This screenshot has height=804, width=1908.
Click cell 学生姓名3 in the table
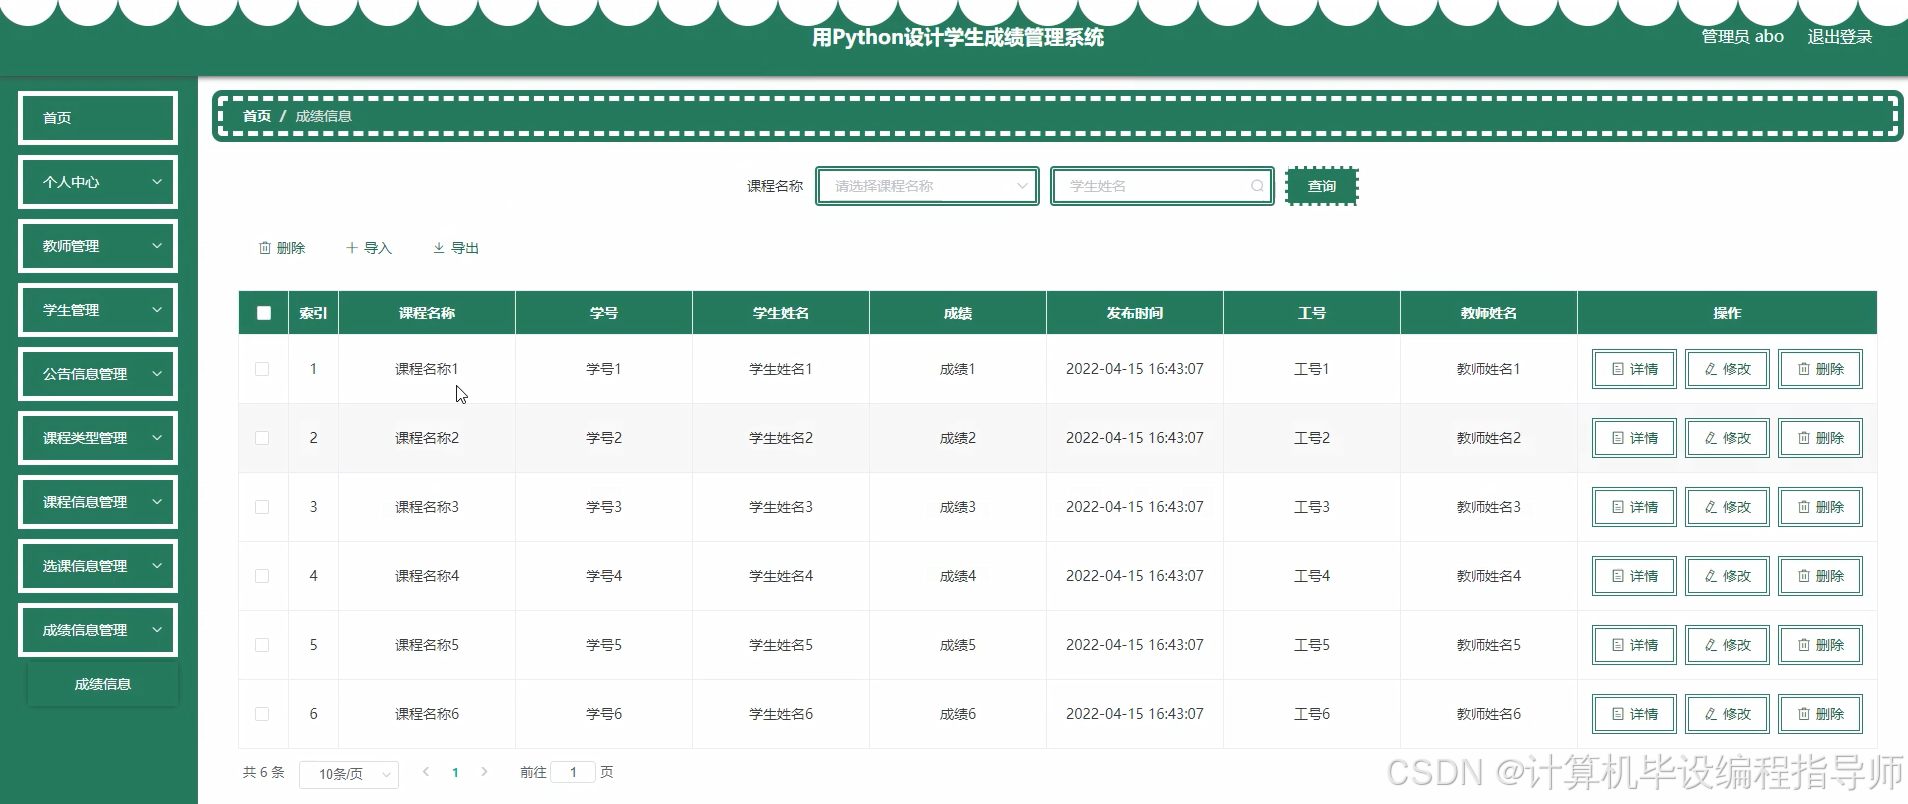tap(781, 507)
